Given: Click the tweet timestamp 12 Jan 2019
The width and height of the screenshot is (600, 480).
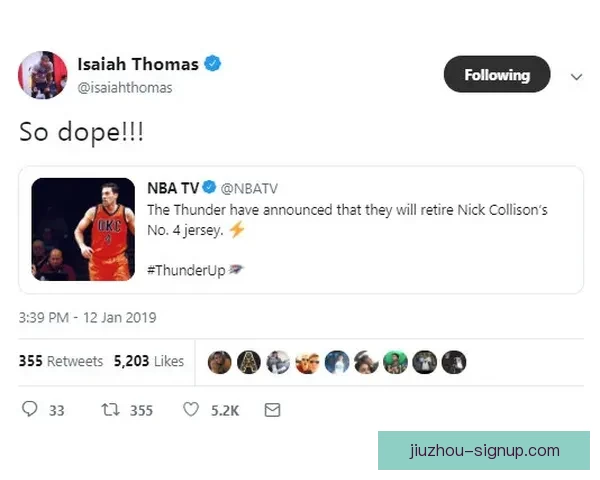Looking at the screenshot, I should (x=88, y=317).
